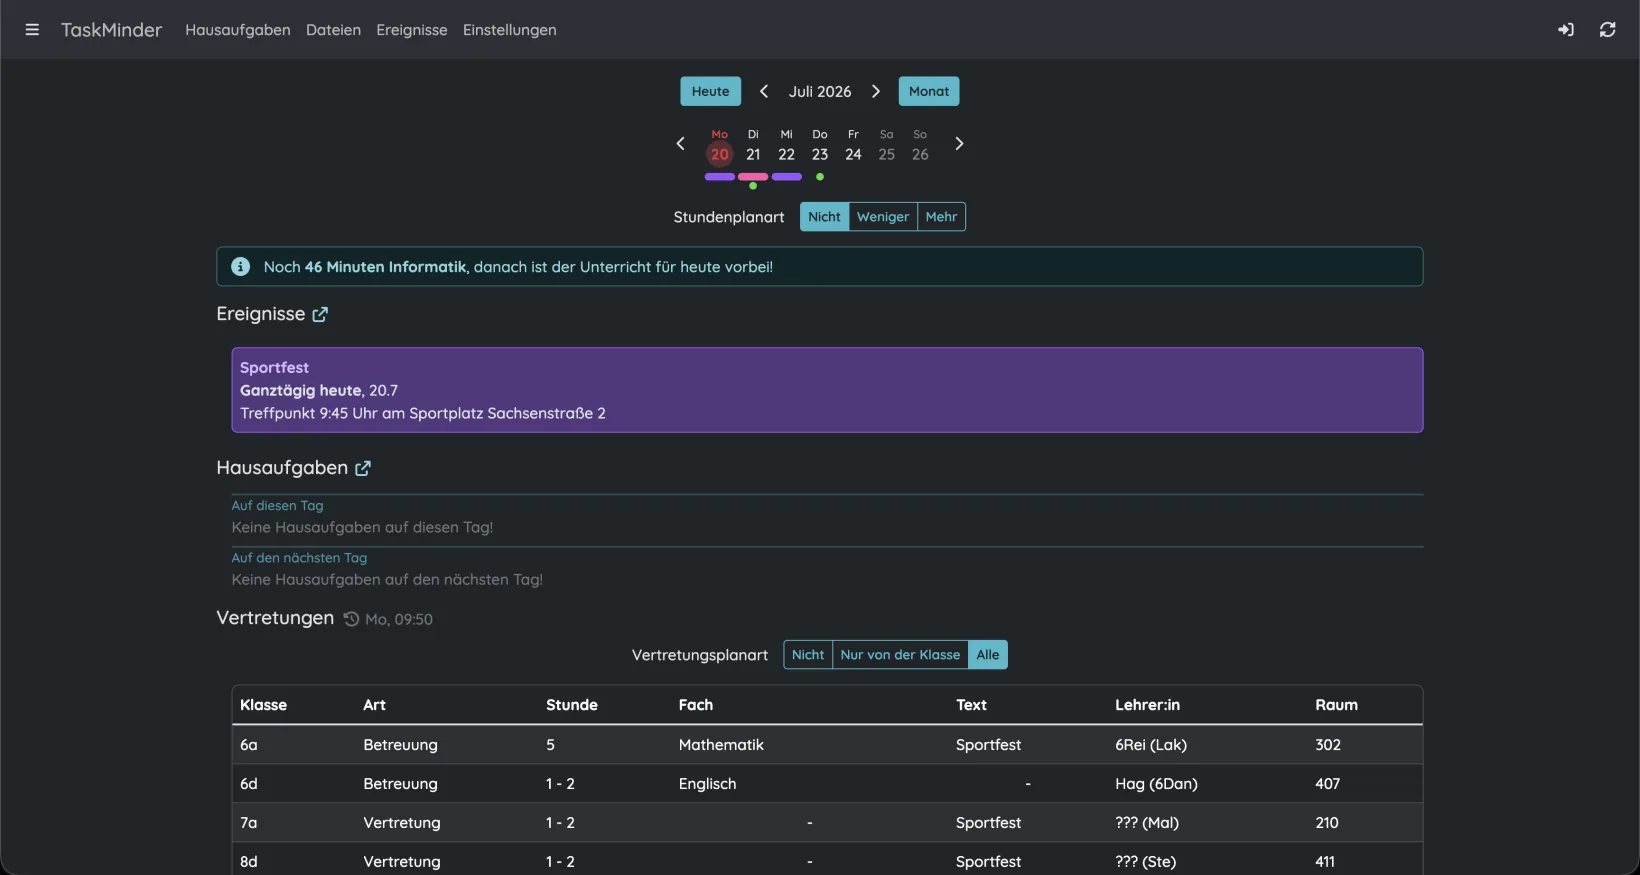Click the Art column header
The width and height of the screenshot is (1640, 875).
(375, 705)
